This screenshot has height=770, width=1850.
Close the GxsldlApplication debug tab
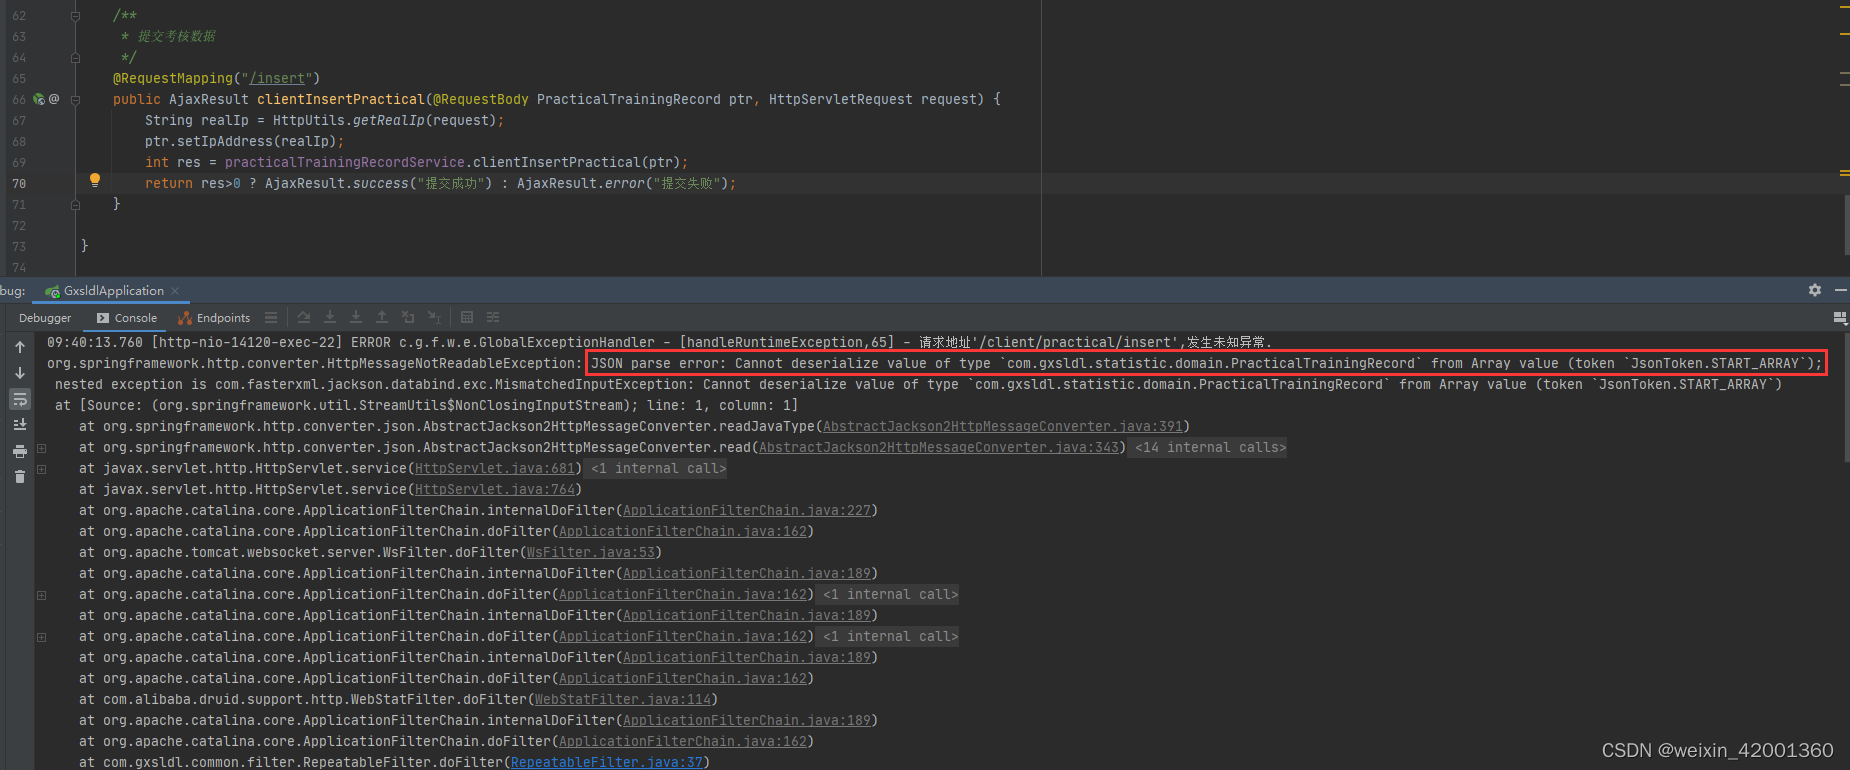coord(175,291)
